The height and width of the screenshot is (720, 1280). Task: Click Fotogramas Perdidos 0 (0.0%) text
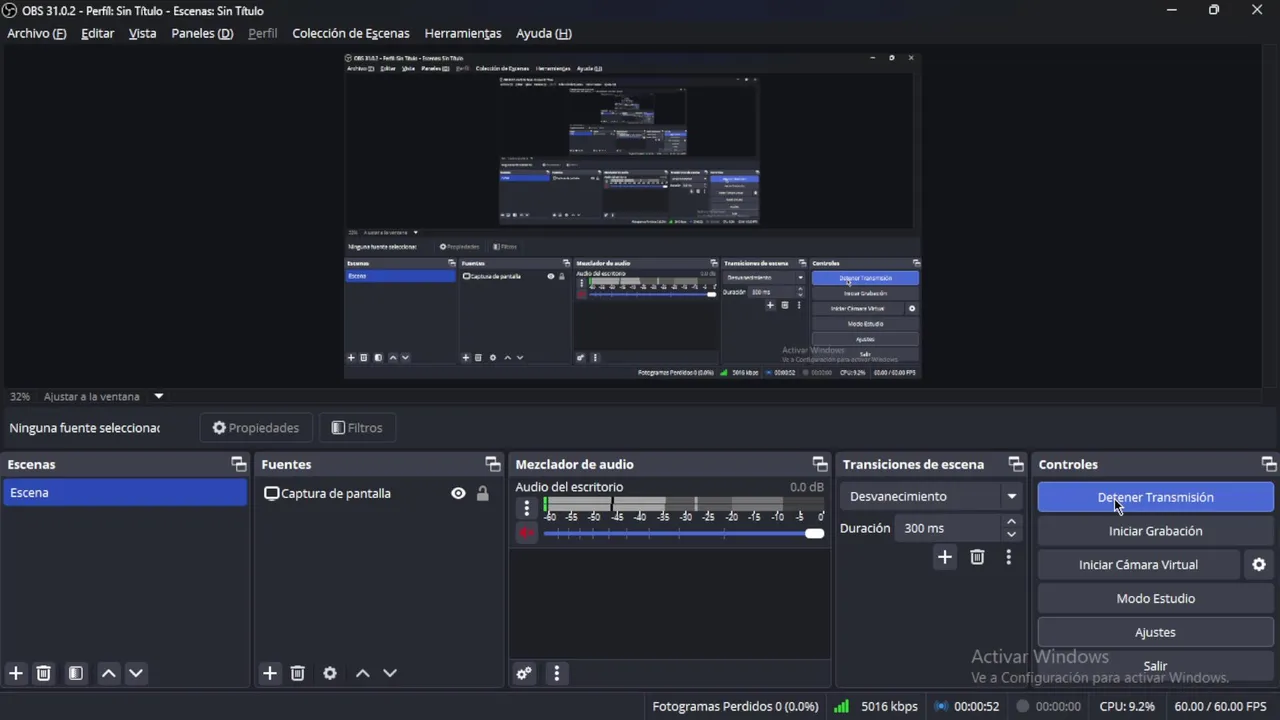(735, 706)
